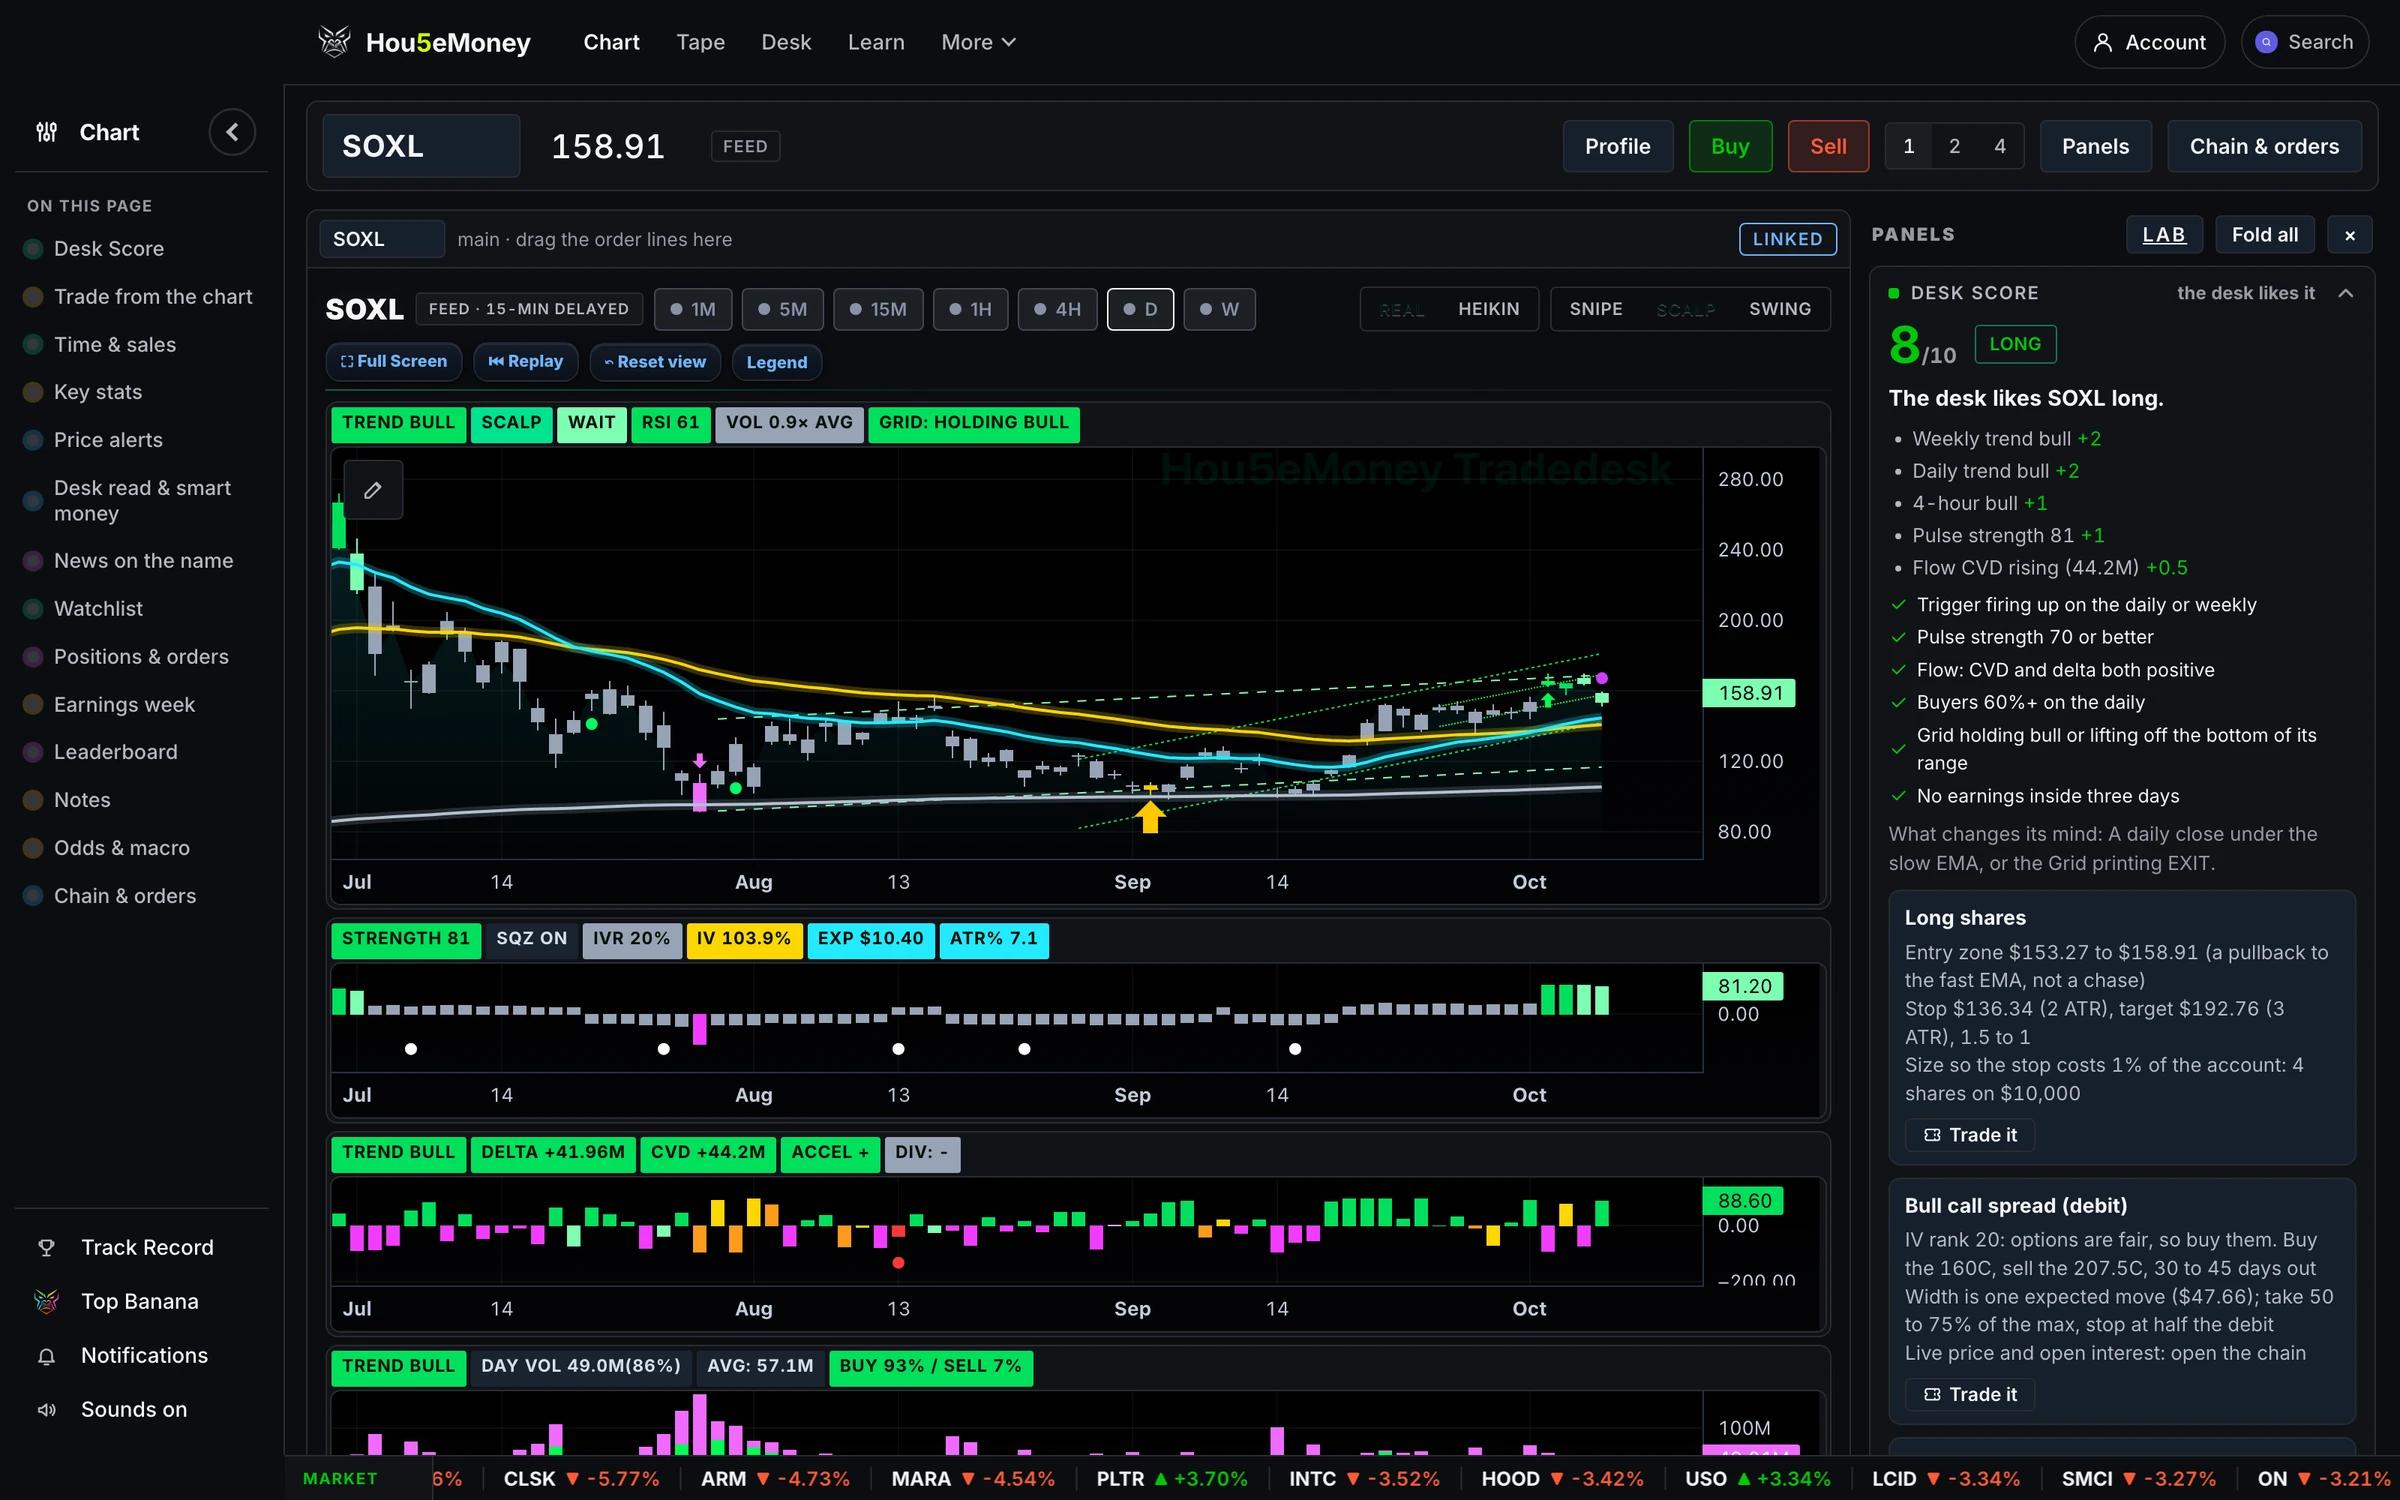Image resolution: width=2400 pixels, height=1500 pixels.
Task: Open the LAB link
Action: [x=2164, y=235]
